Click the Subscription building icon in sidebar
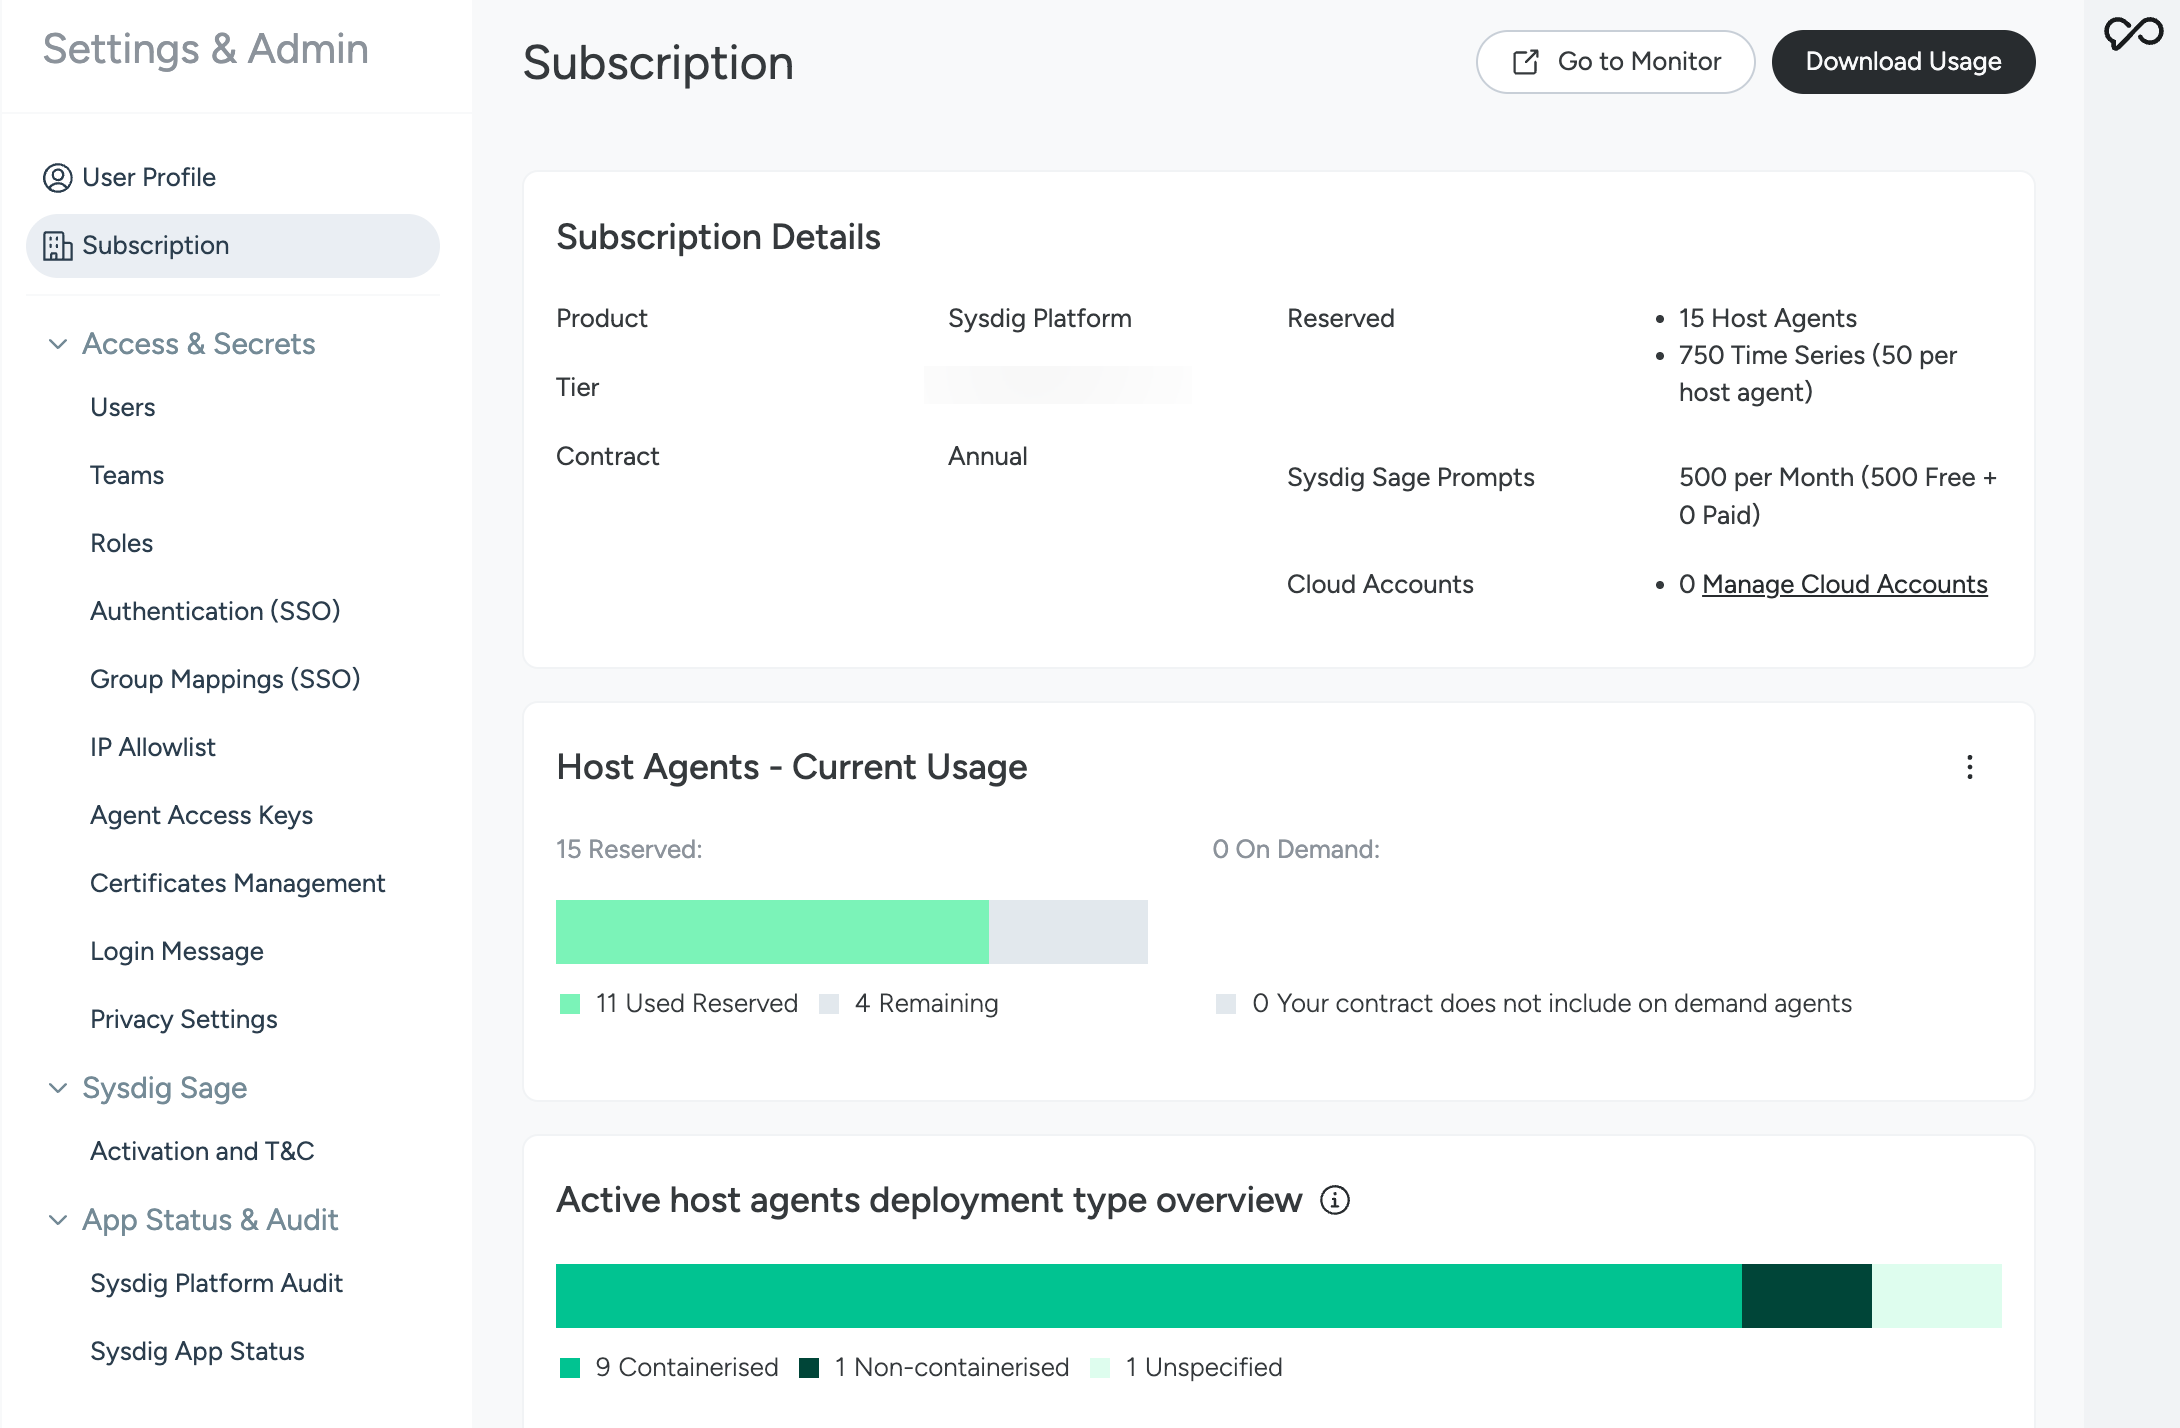Screen dimensions: 2180x1428 (x=57, y=246)
